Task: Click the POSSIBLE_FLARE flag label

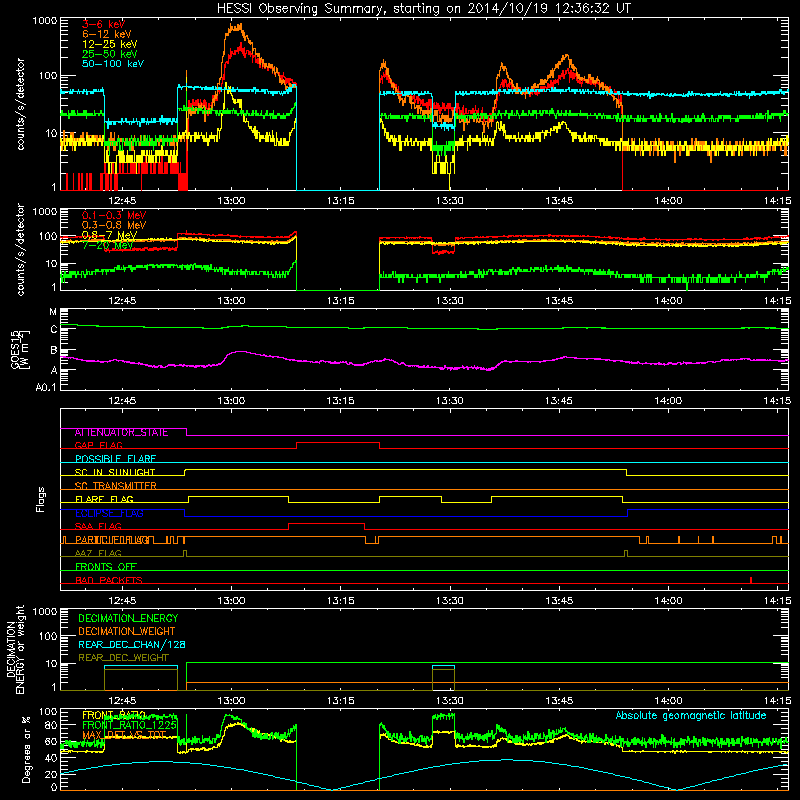Action: click(115, 459)
